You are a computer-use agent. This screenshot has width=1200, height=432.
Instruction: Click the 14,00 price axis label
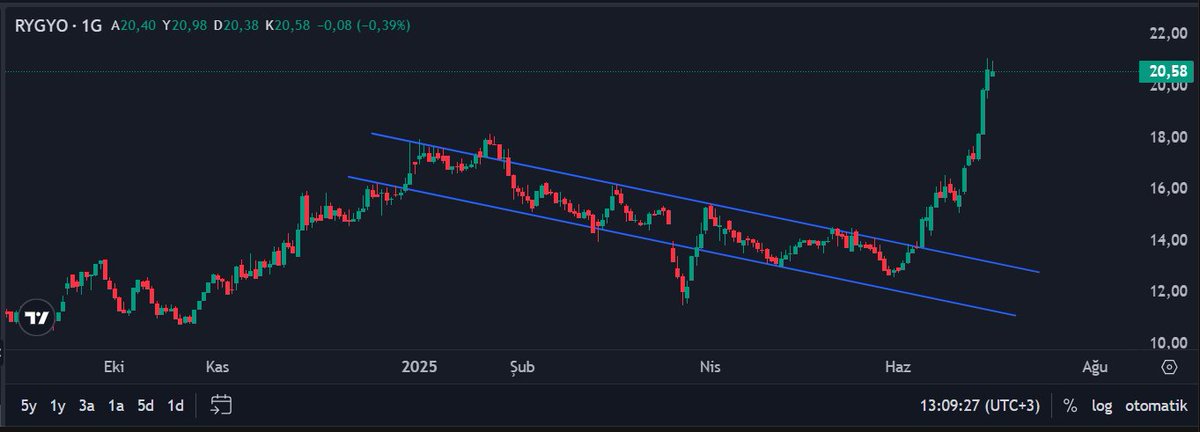1167,240
